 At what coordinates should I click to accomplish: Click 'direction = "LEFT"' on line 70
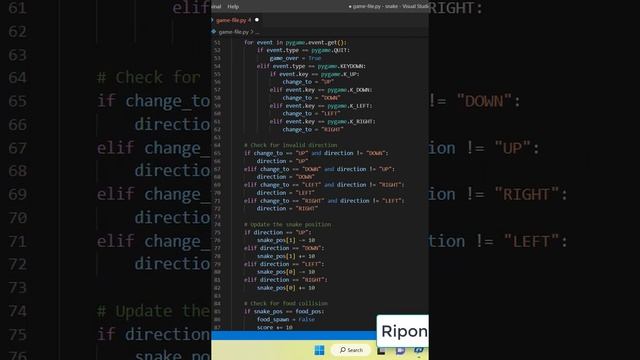(286, 193)
